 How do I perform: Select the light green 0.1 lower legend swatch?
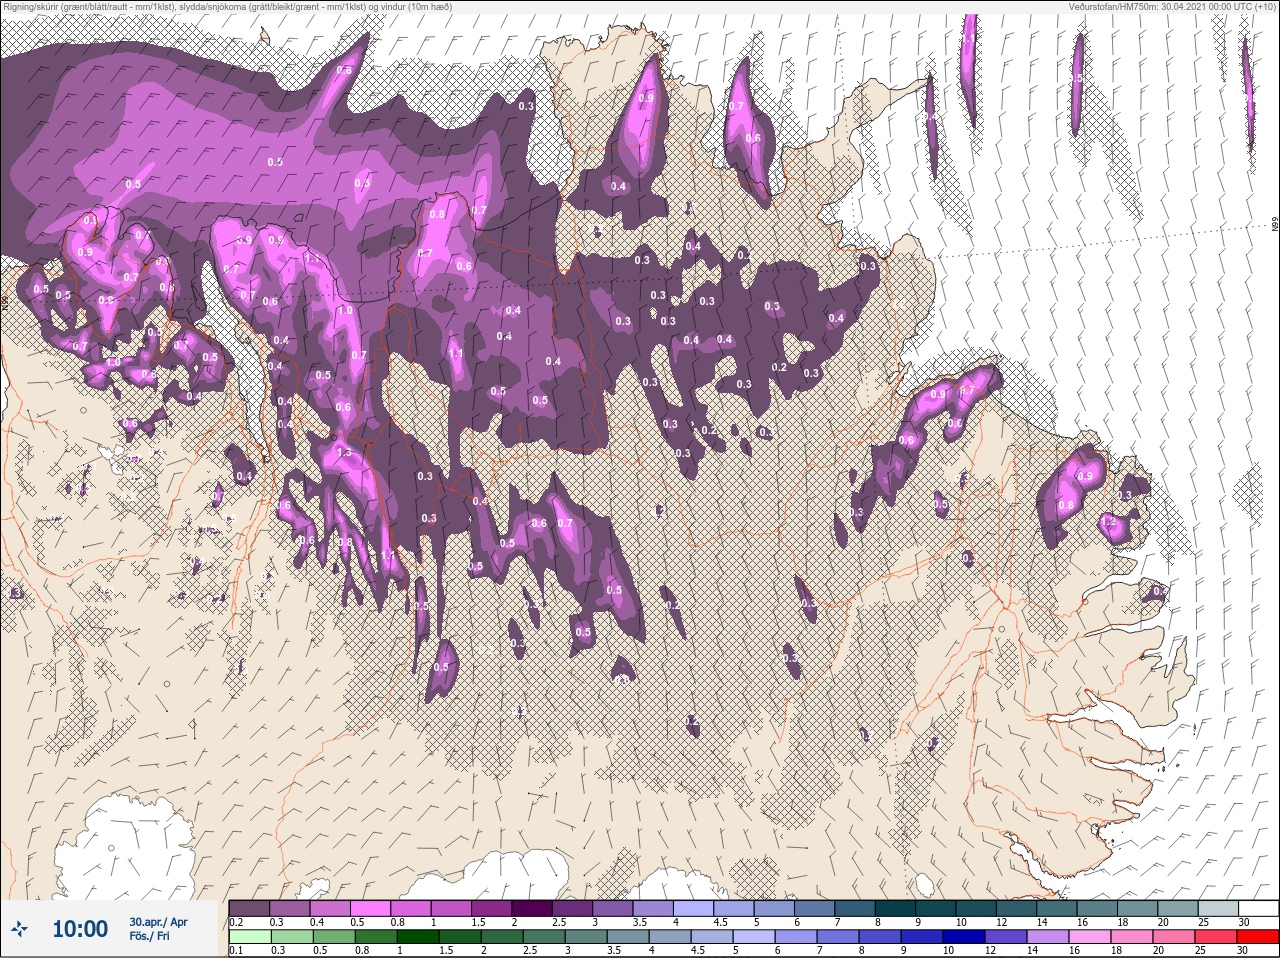point(249,936)
